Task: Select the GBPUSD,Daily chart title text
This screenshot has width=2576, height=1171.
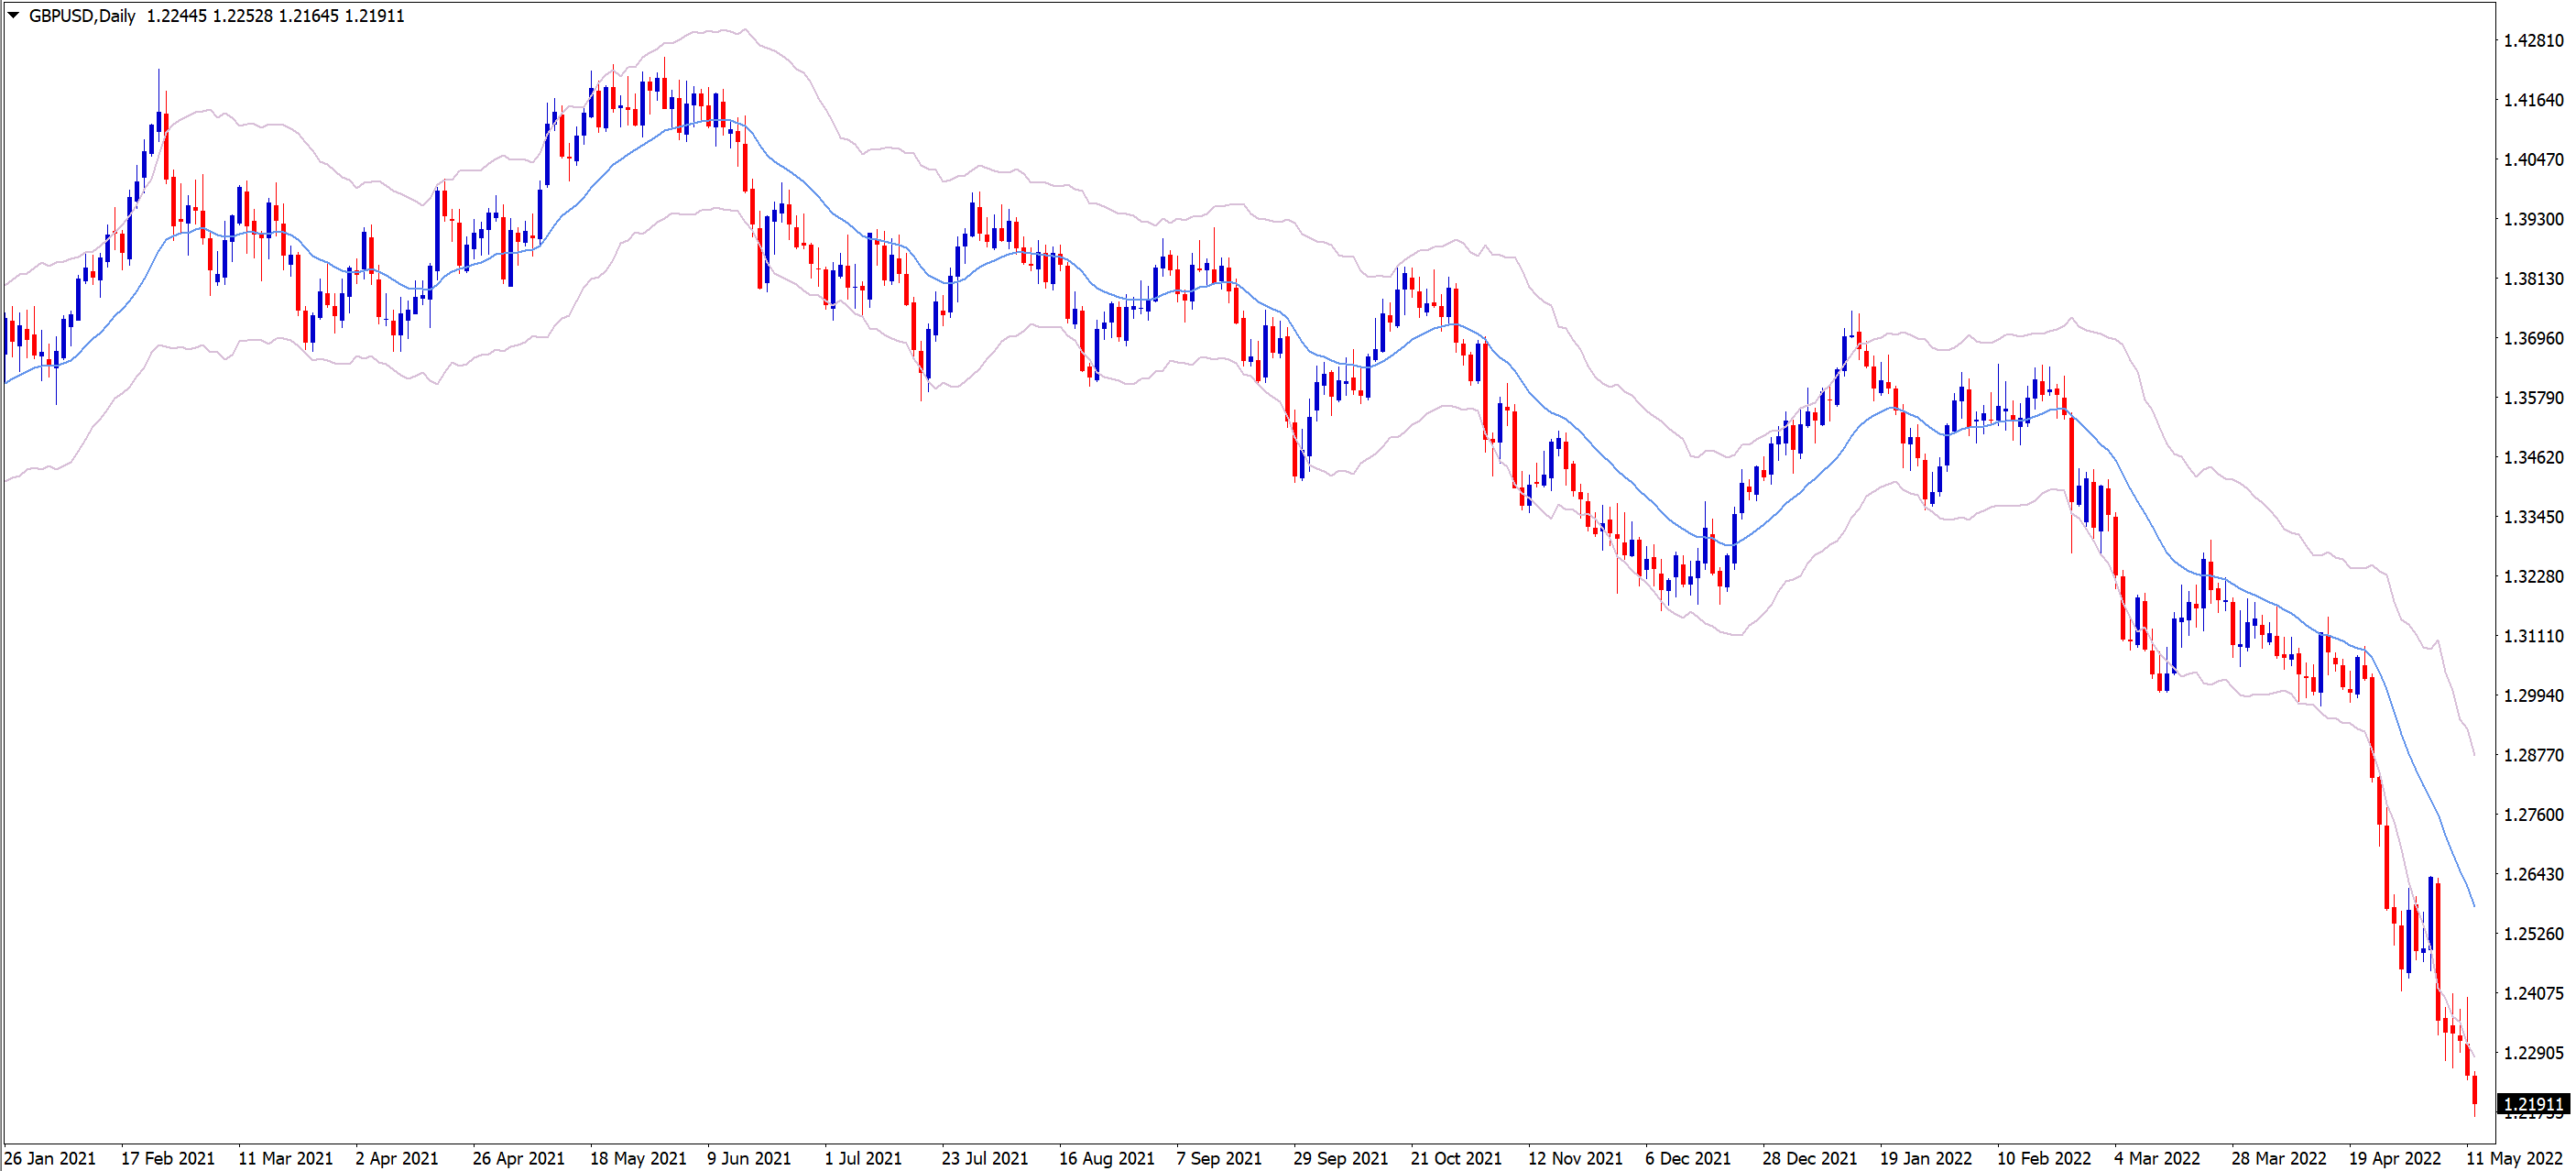Action: (82, 16)
